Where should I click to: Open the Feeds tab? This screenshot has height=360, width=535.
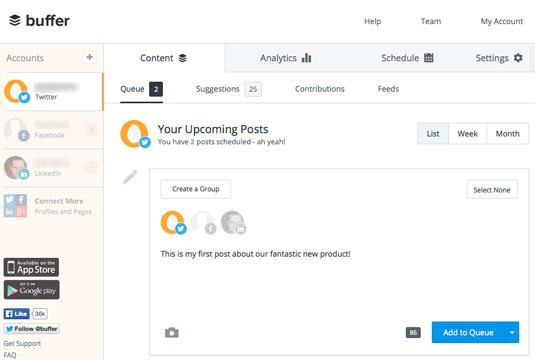(388, 89)
